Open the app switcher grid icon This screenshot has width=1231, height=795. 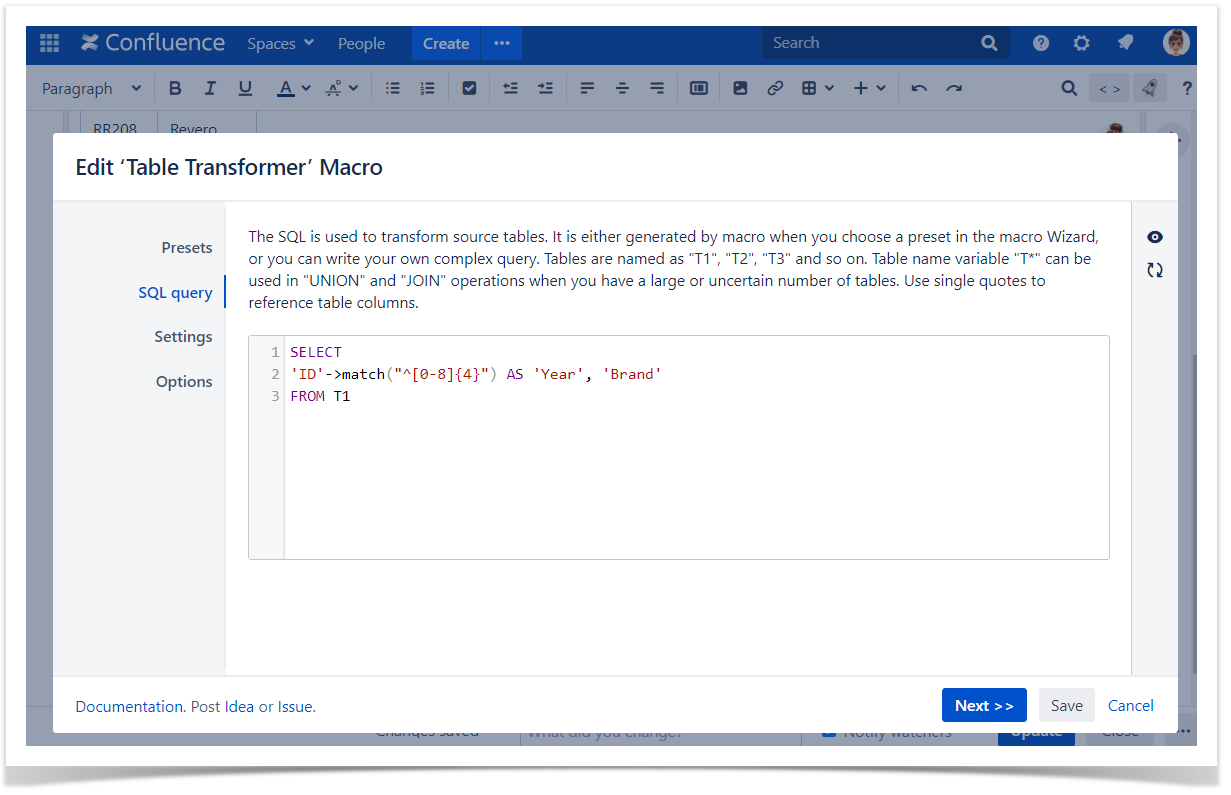[x=49, y=43]
